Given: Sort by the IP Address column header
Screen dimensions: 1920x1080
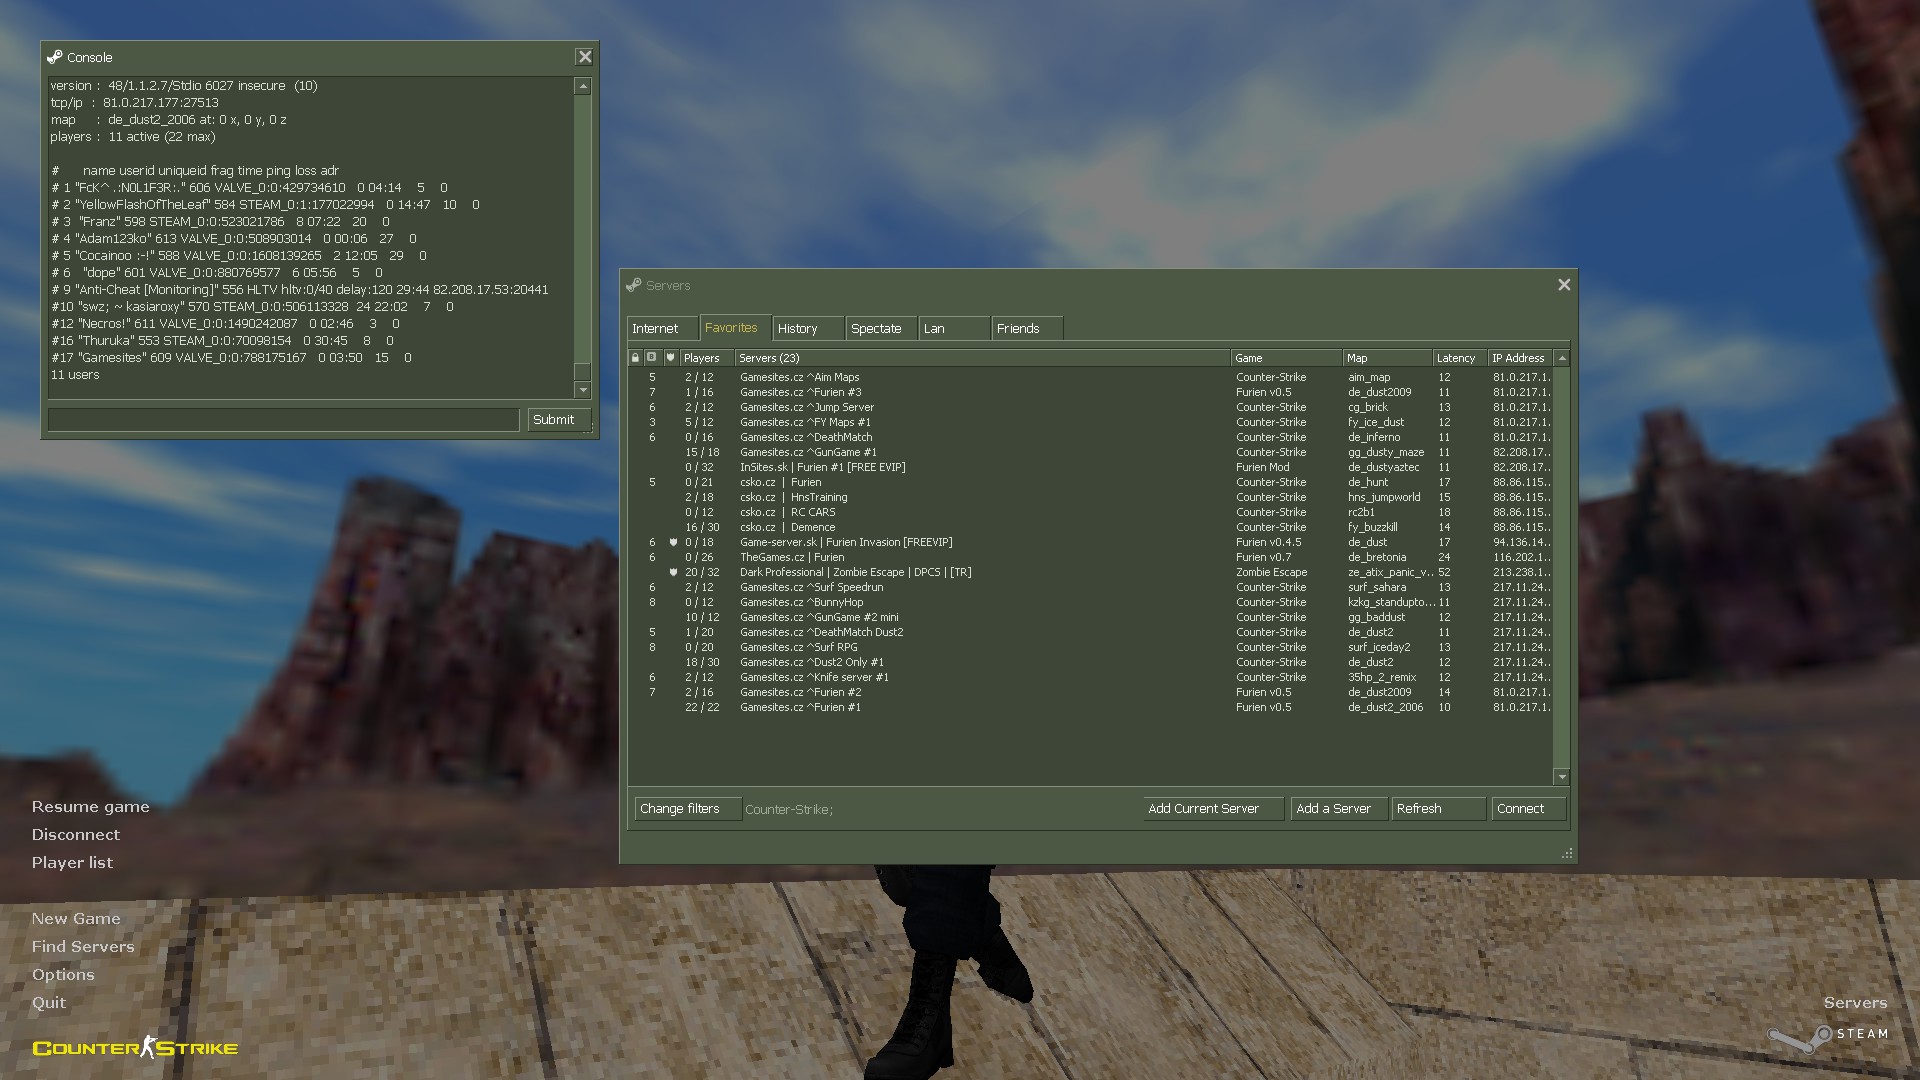Looking at the screenshot, I should (x=1521, y=358).
